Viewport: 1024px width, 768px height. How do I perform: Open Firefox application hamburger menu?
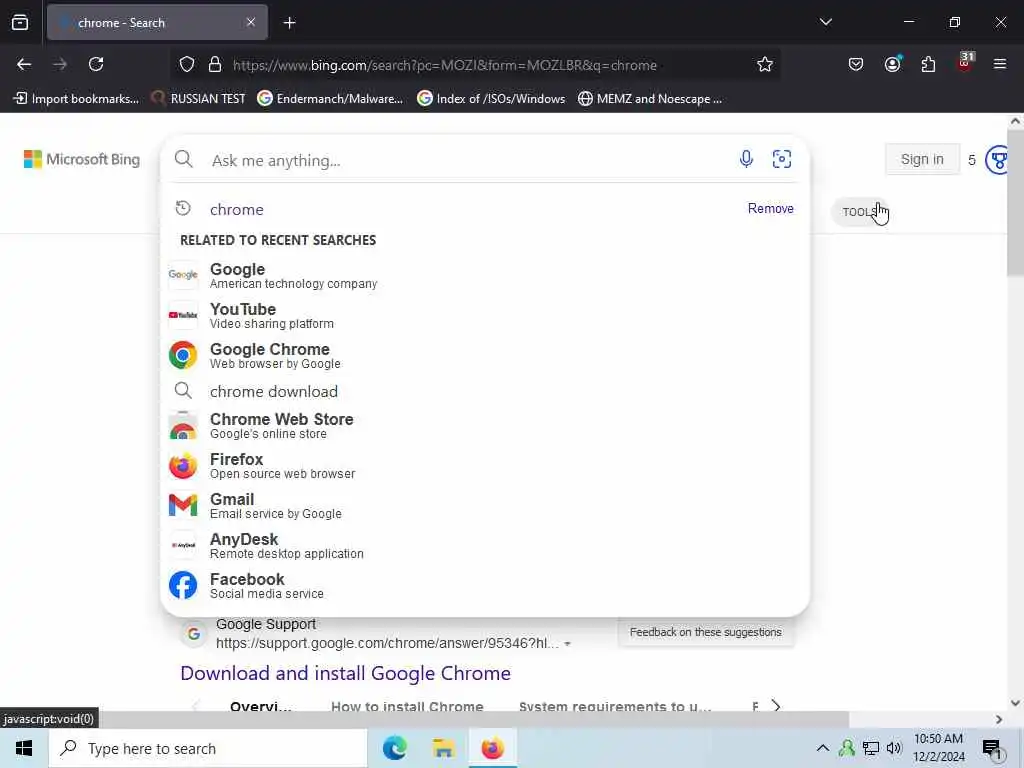click(x=1000, y=65)
